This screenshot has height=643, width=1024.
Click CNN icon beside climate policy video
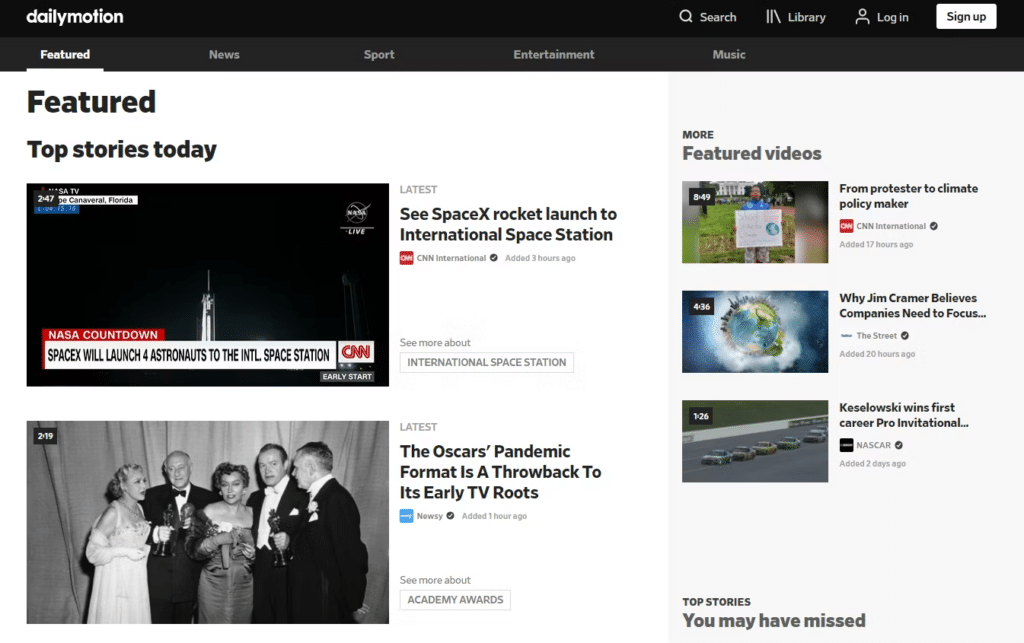846,226
